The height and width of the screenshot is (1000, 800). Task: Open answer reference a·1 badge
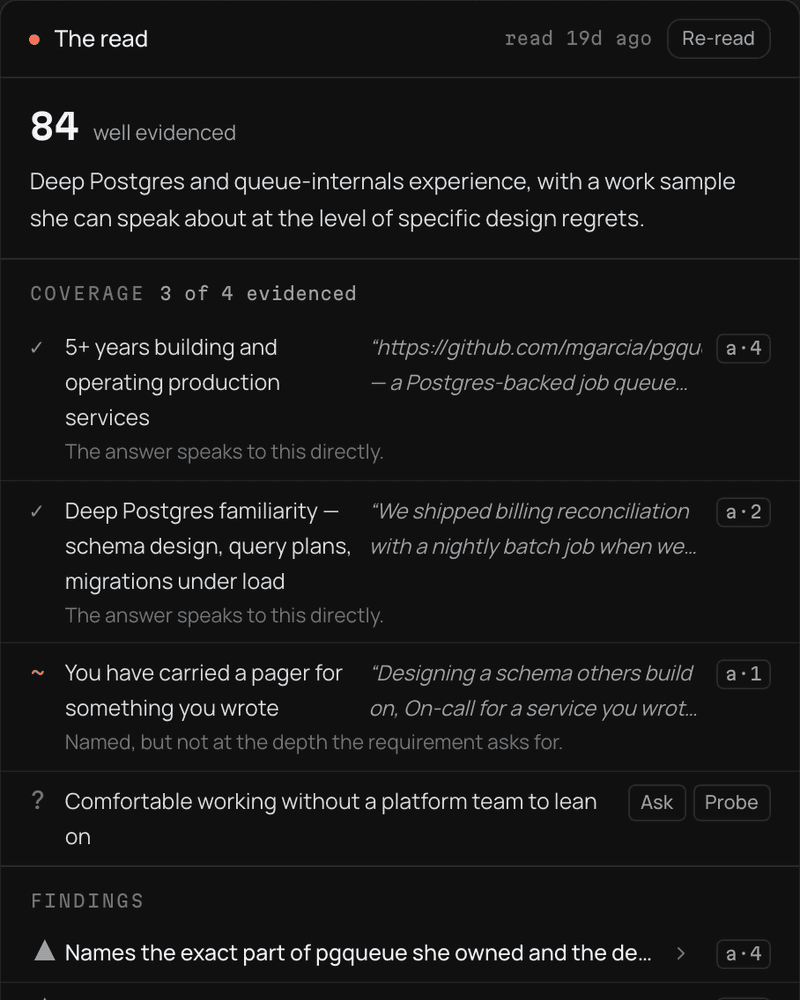click(x=743, y=674)
